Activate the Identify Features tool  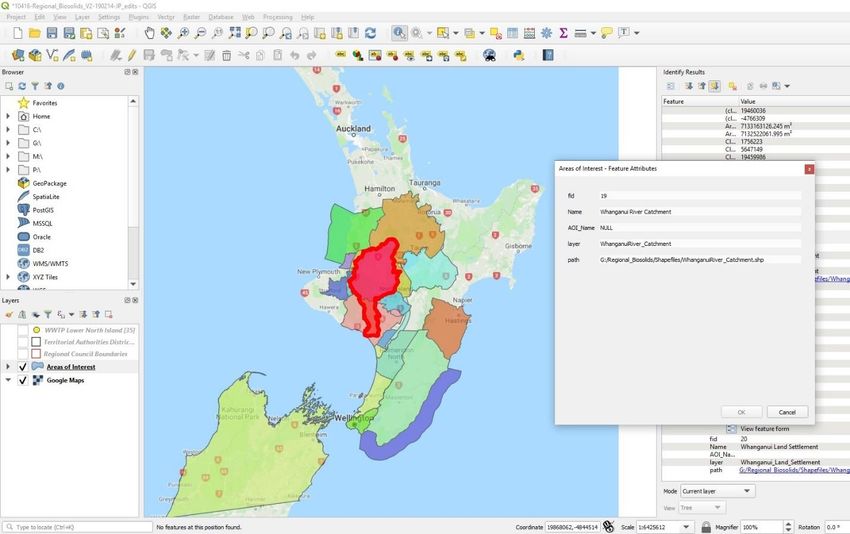coord(399,33)
